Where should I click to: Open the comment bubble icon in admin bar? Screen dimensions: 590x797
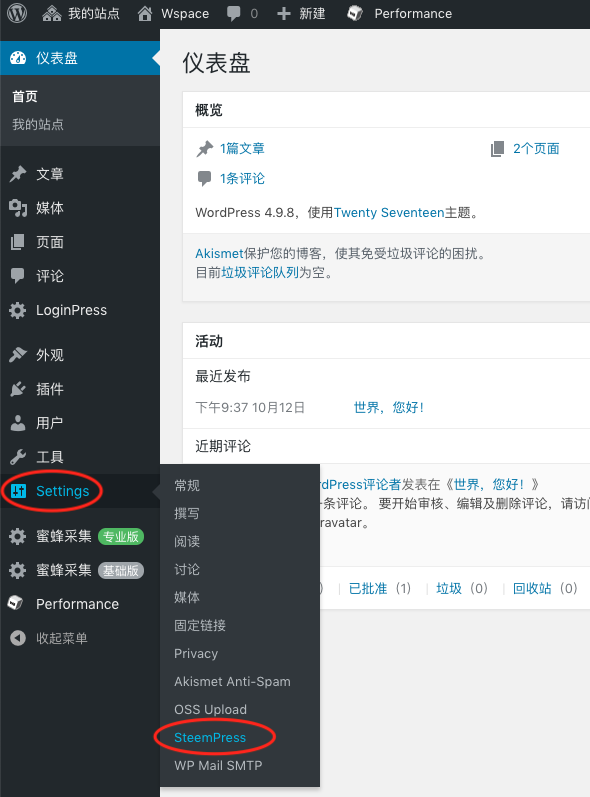233,13
